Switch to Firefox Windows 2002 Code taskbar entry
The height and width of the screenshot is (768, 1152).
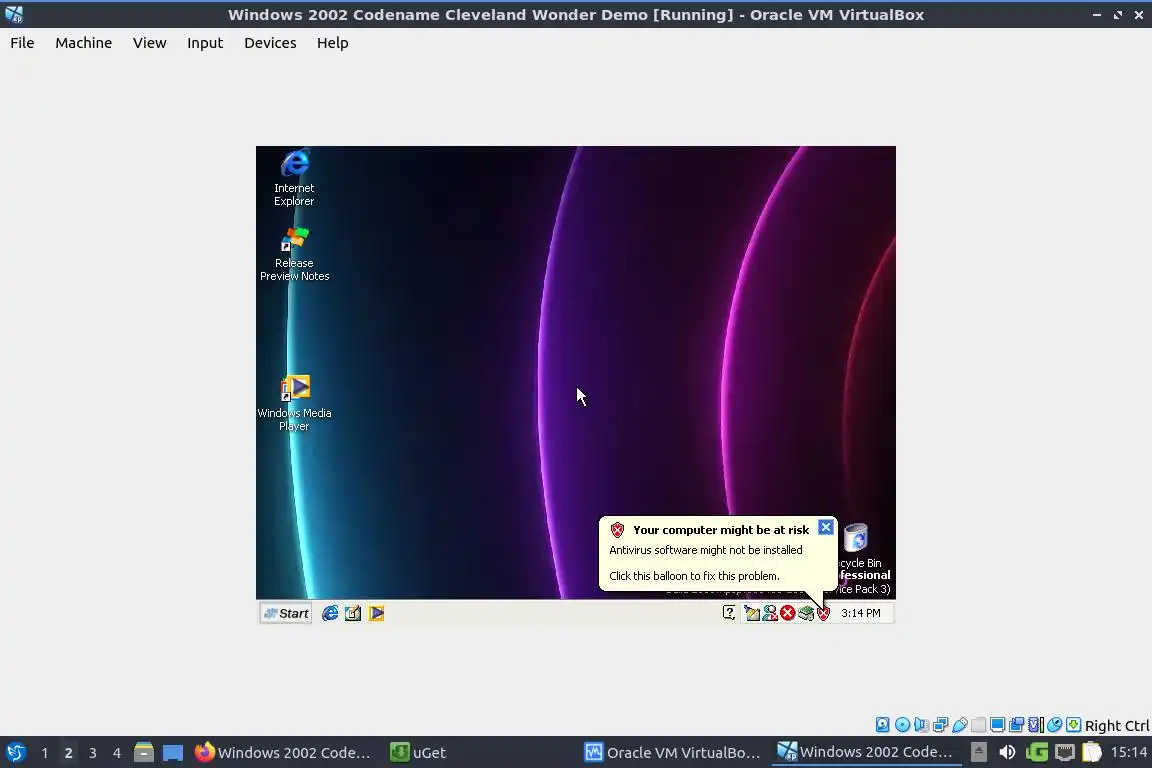coord(283,753)
